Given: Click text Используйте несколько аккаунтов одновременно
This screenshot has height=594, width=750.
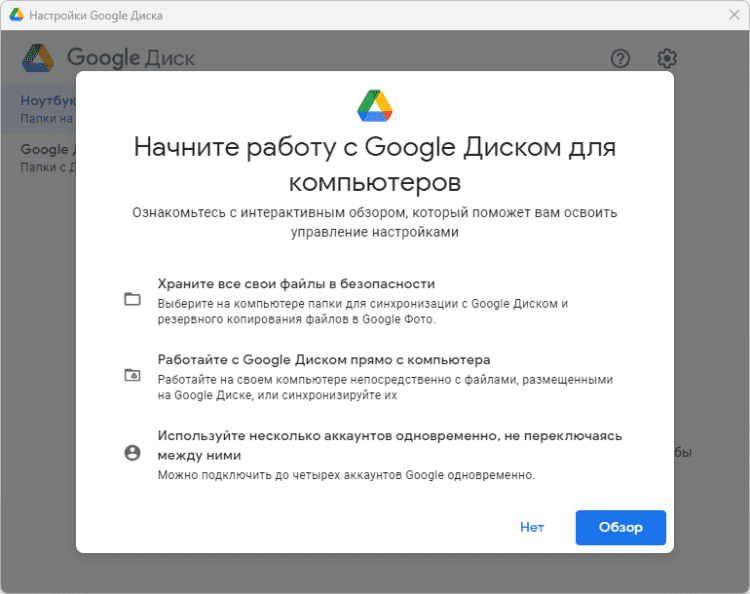Looking at the screenshot, I should [x=390, y=445].
